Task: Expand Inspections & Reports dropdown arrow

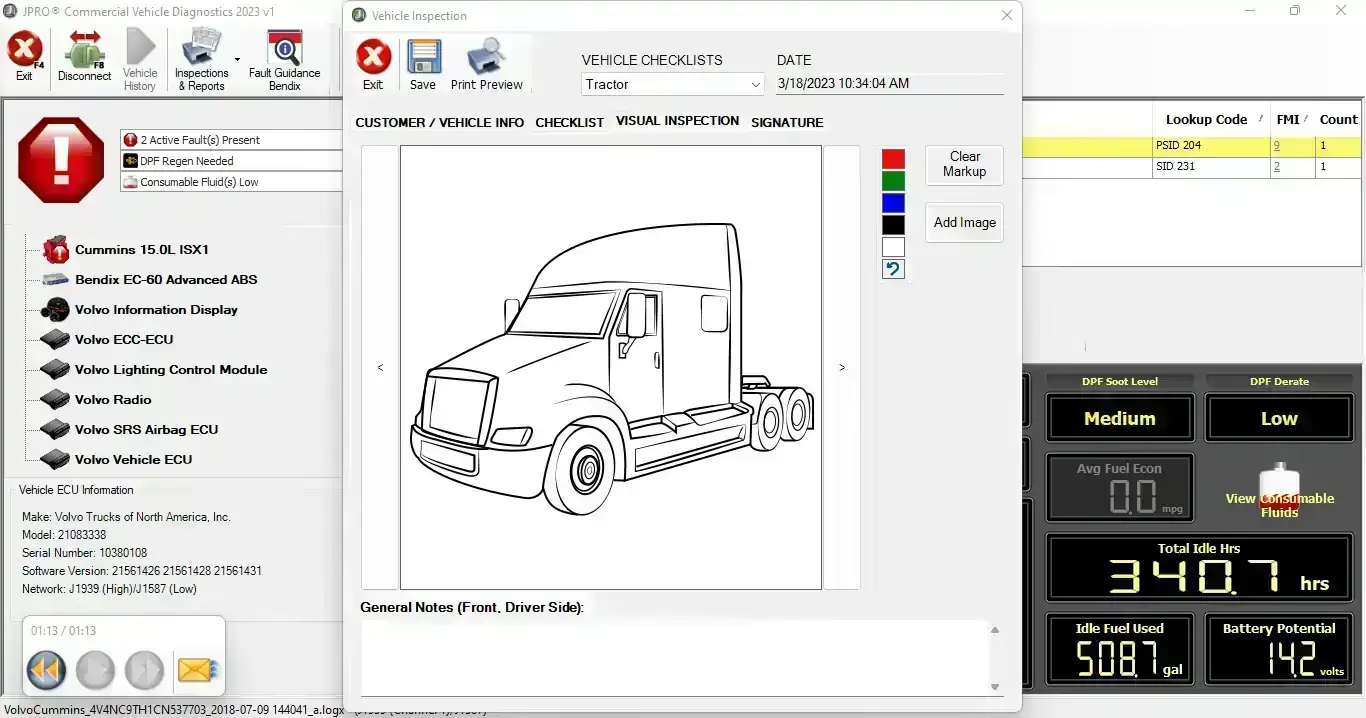Action: (237, 60)
